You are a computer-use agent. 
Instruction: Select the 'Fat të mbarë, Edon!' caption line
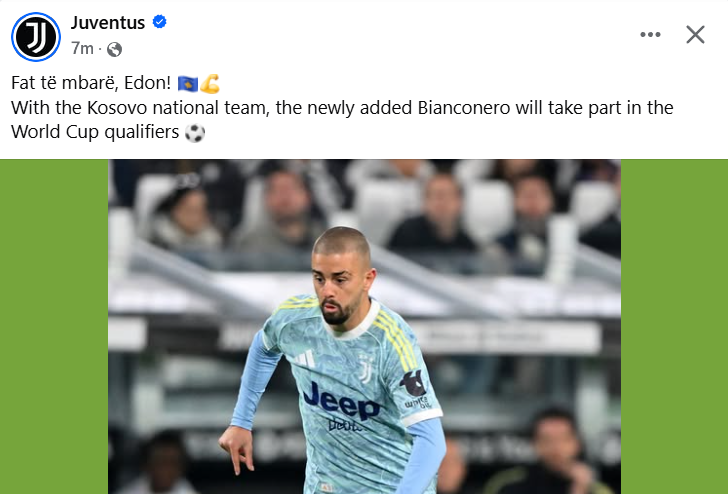[91, 83]
